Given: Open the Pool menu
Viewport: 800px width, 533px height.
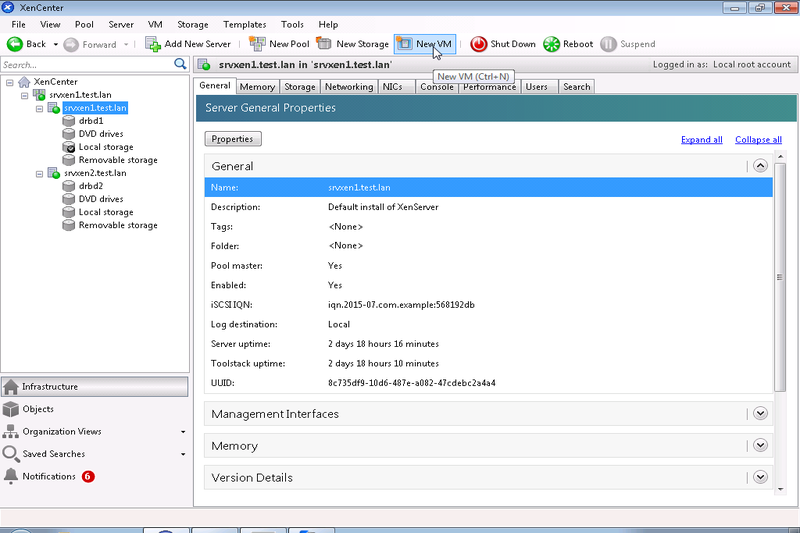Looking at the screenshot, I should click(84, 24).
